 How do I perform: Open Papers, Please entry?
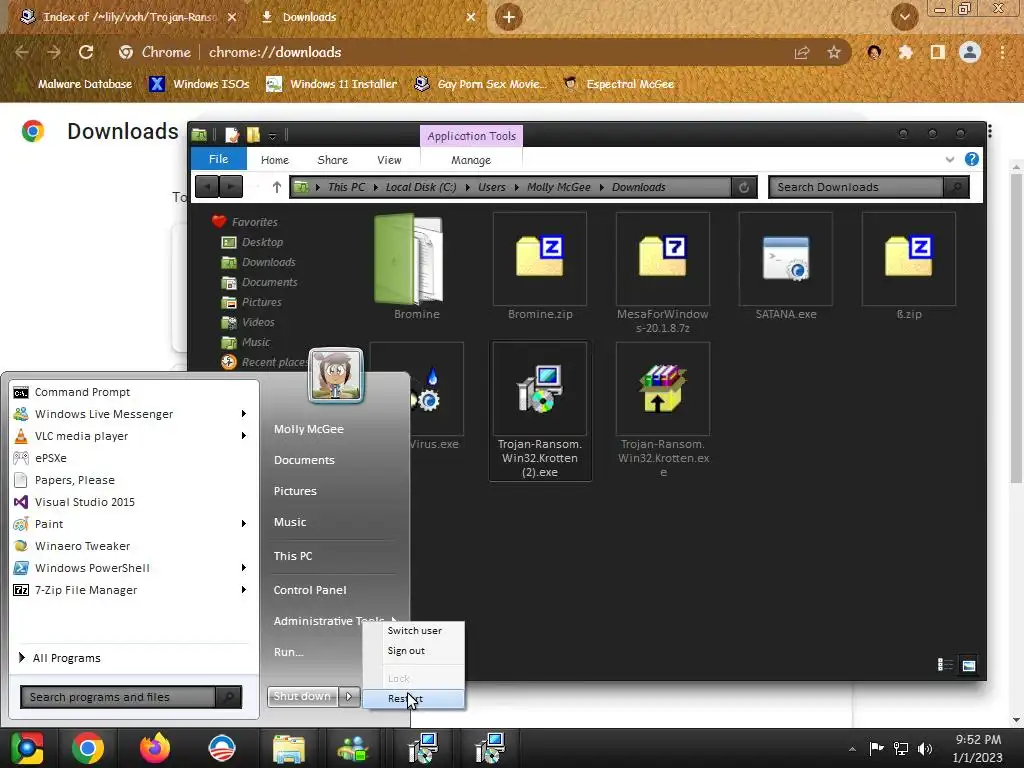(x=64, y=480)
